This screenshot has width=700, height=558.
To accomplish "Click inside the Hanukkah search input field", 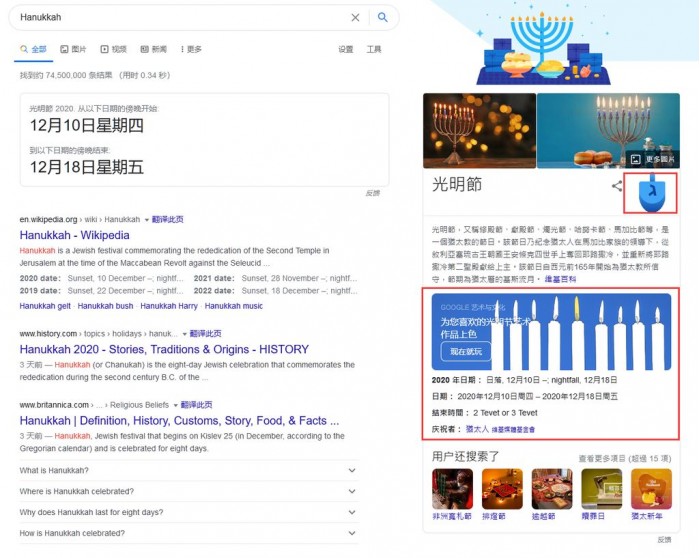I will pos(180,18).
